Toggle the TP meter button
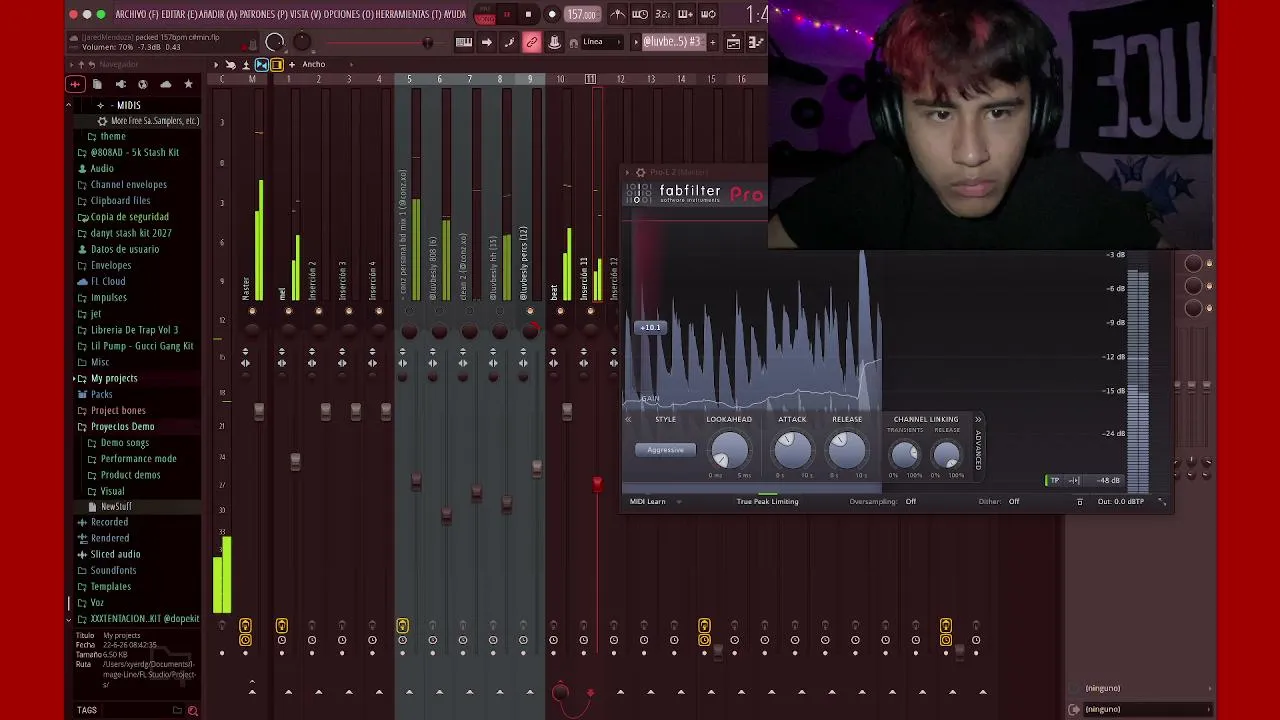The height and width of the screenshot is (720, 1280). click(1054, 481)
